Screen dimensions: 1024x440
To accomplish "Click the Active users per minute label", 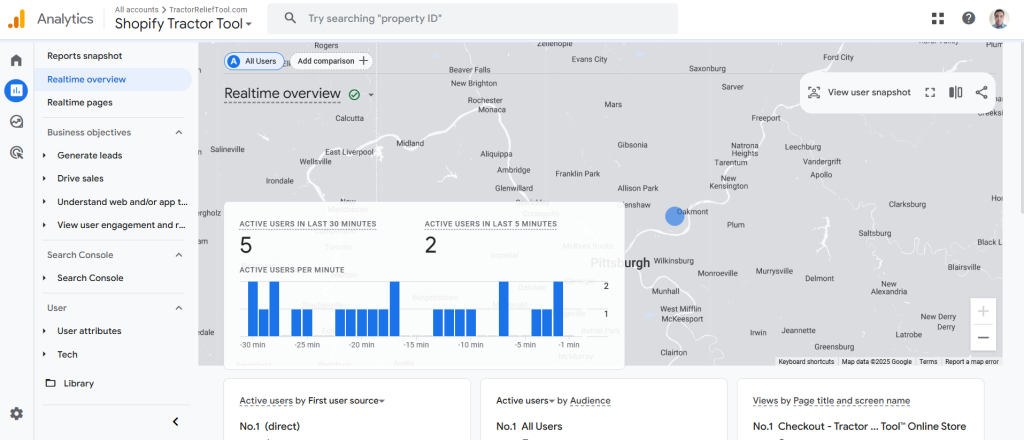I will (292, 270).
